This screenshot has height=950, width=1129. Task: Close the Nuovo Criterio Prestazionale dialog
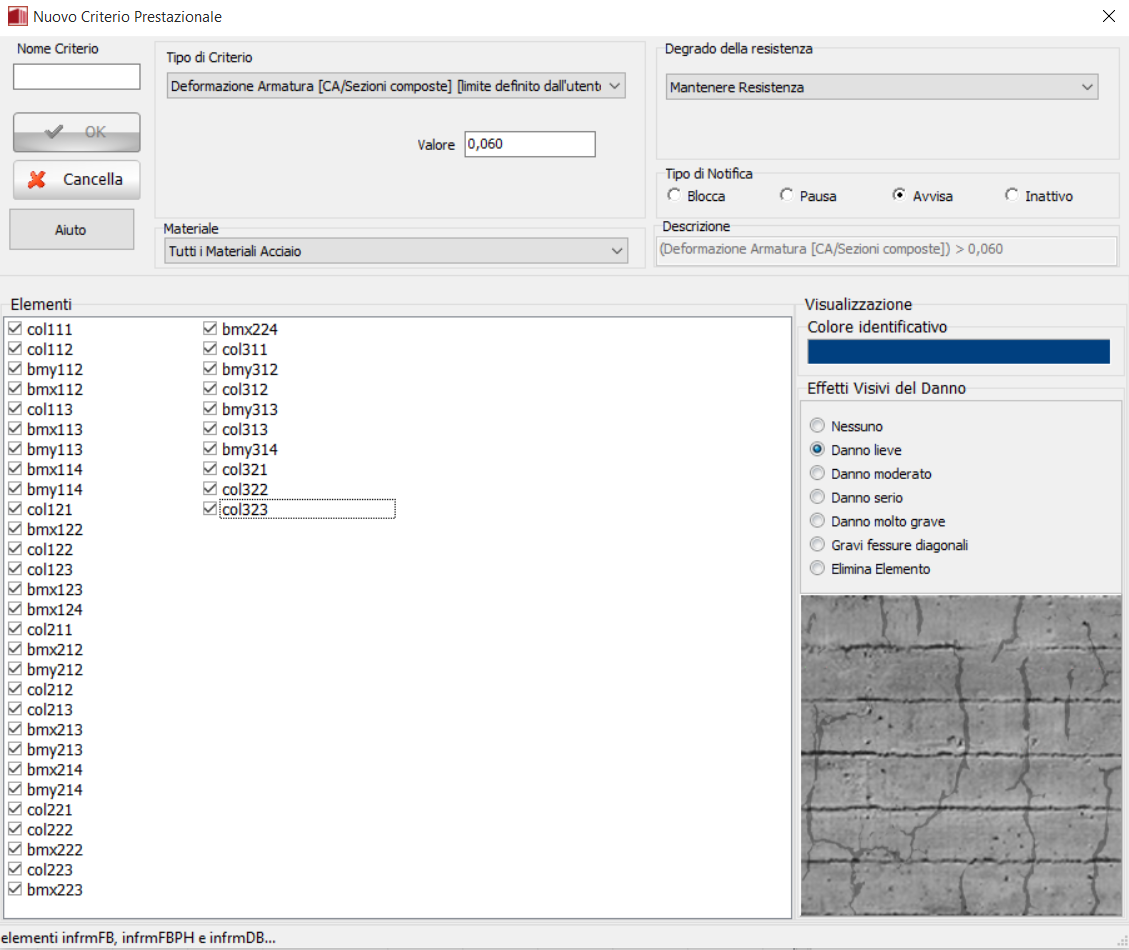point(1108,17)
